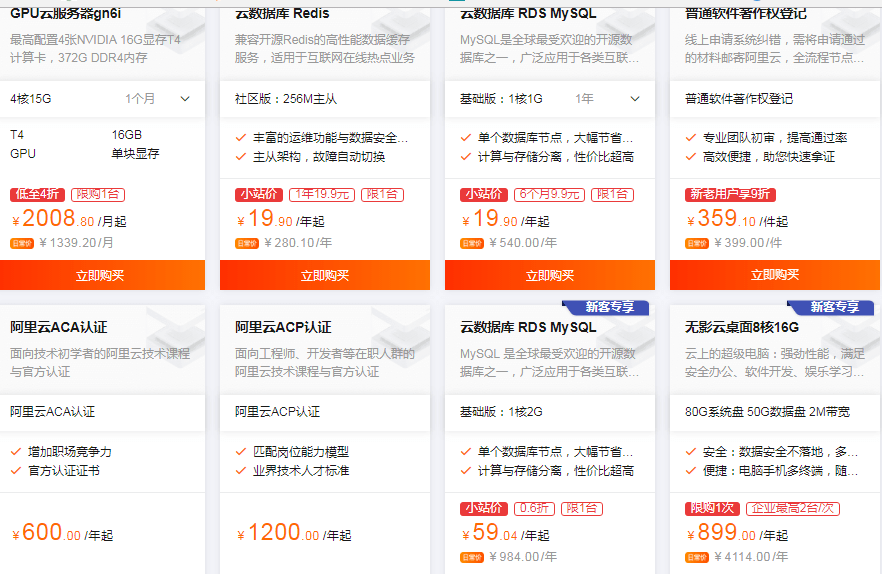Viewport: 882px width, 574px height.
Task: Click the 业界技术人才标准 feature text
Action: click(301, 471)
